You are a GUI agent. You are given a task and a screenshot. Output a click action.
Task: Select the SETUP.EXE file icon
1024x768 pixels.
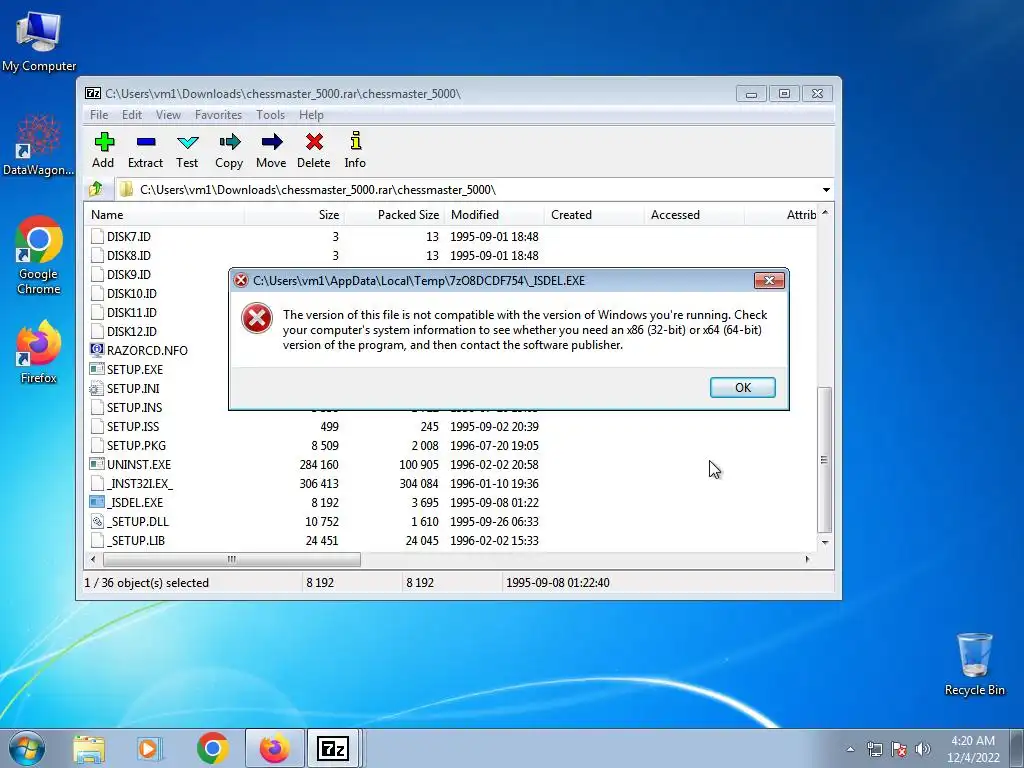[x=97, y=369]
